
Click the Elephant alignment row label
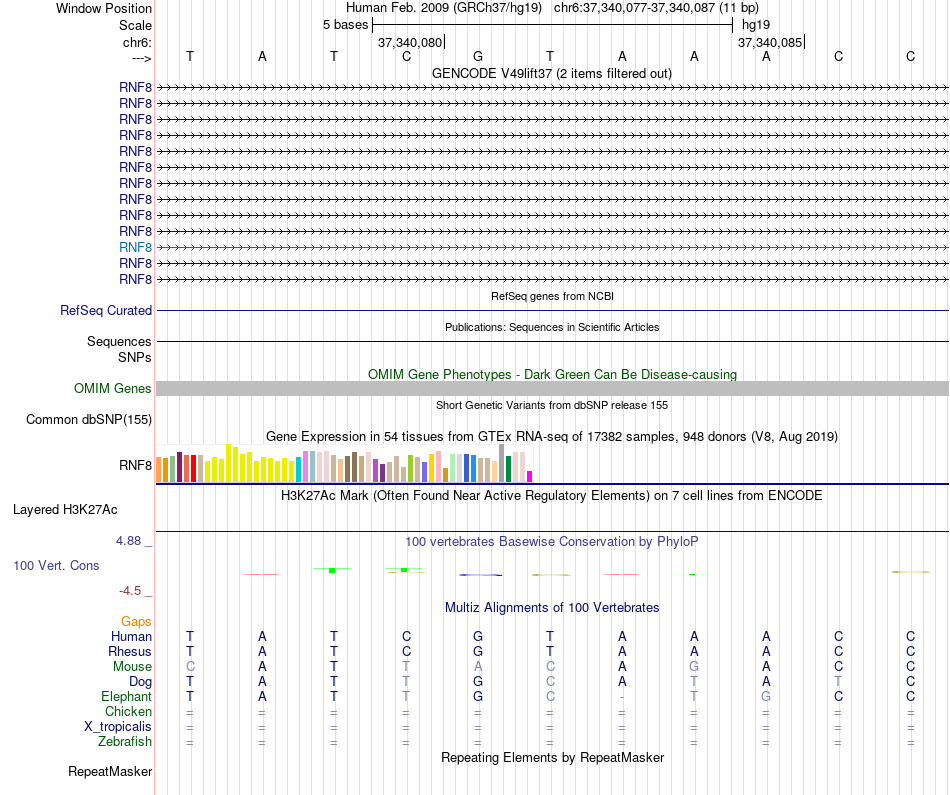coord(126,696)
